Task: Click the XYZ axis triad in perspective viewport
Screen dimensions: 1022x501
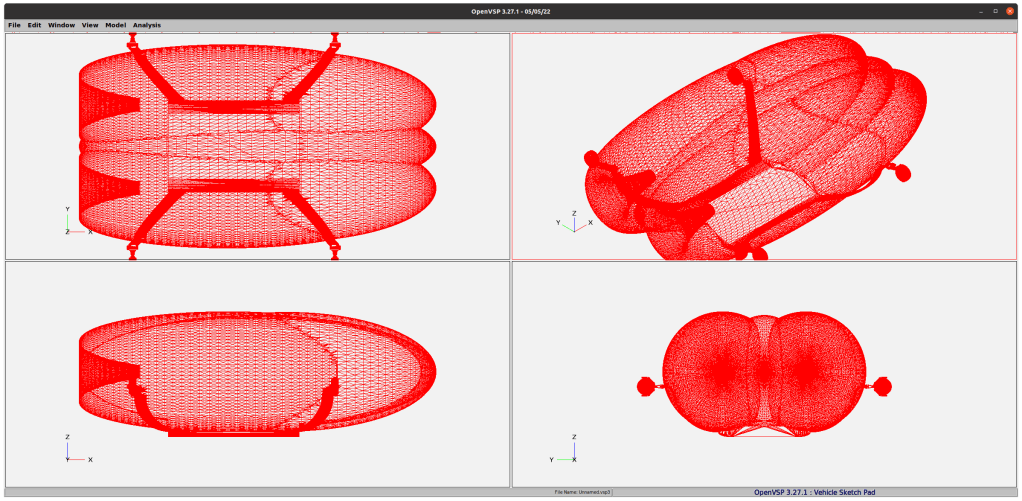Action: point(573,222)
